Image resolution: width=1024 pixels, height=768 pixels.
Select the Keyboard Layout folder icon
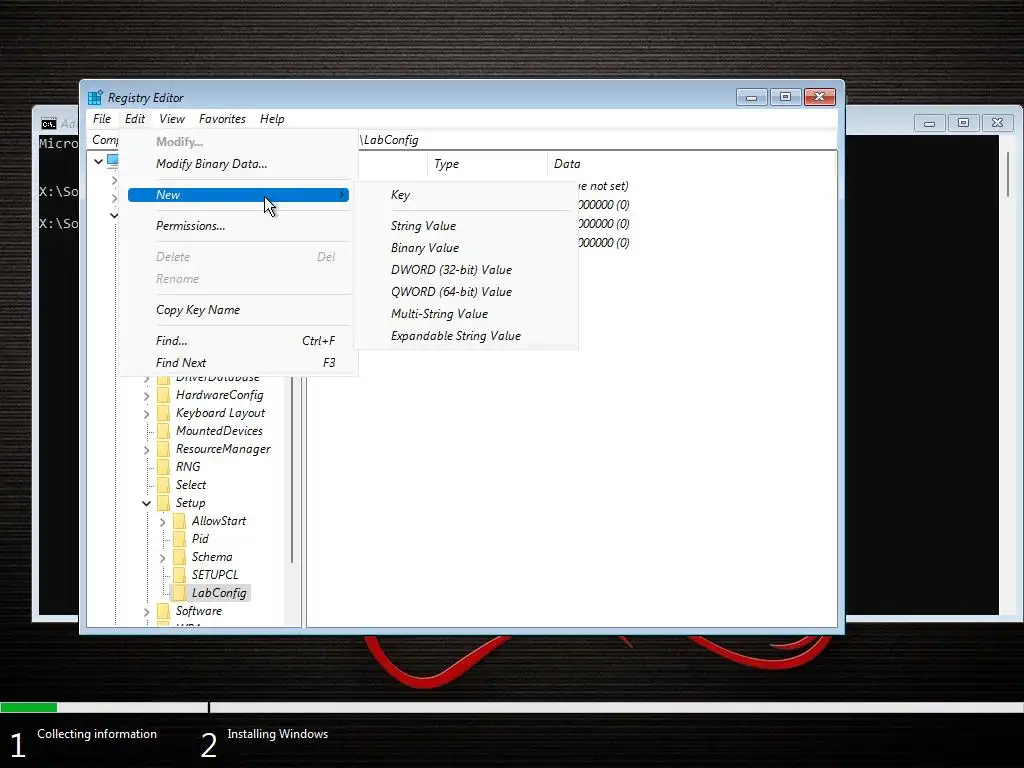[x=163, y=413]
